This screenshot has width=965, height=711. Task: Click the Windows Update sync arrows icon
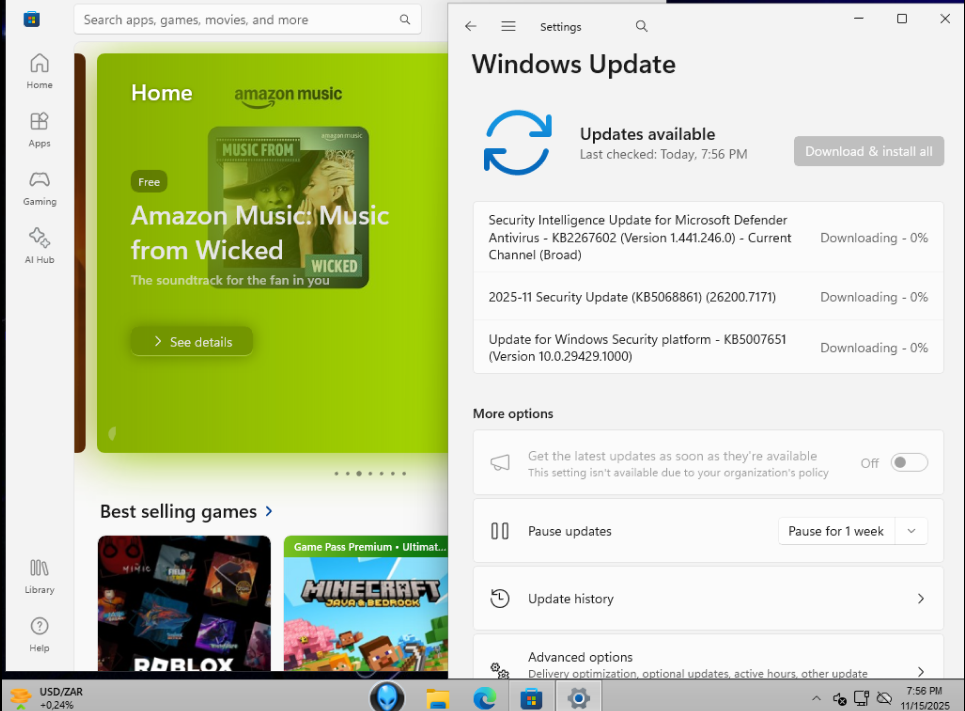click(x=517, y=142)
